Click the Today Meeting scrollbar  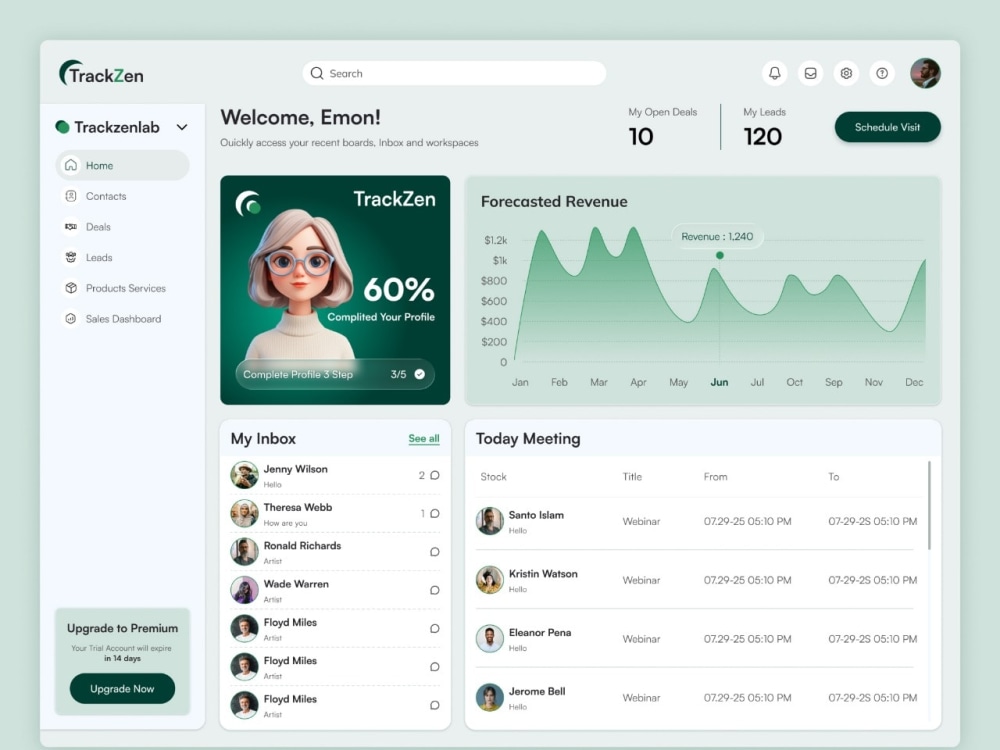coord(929,506)
